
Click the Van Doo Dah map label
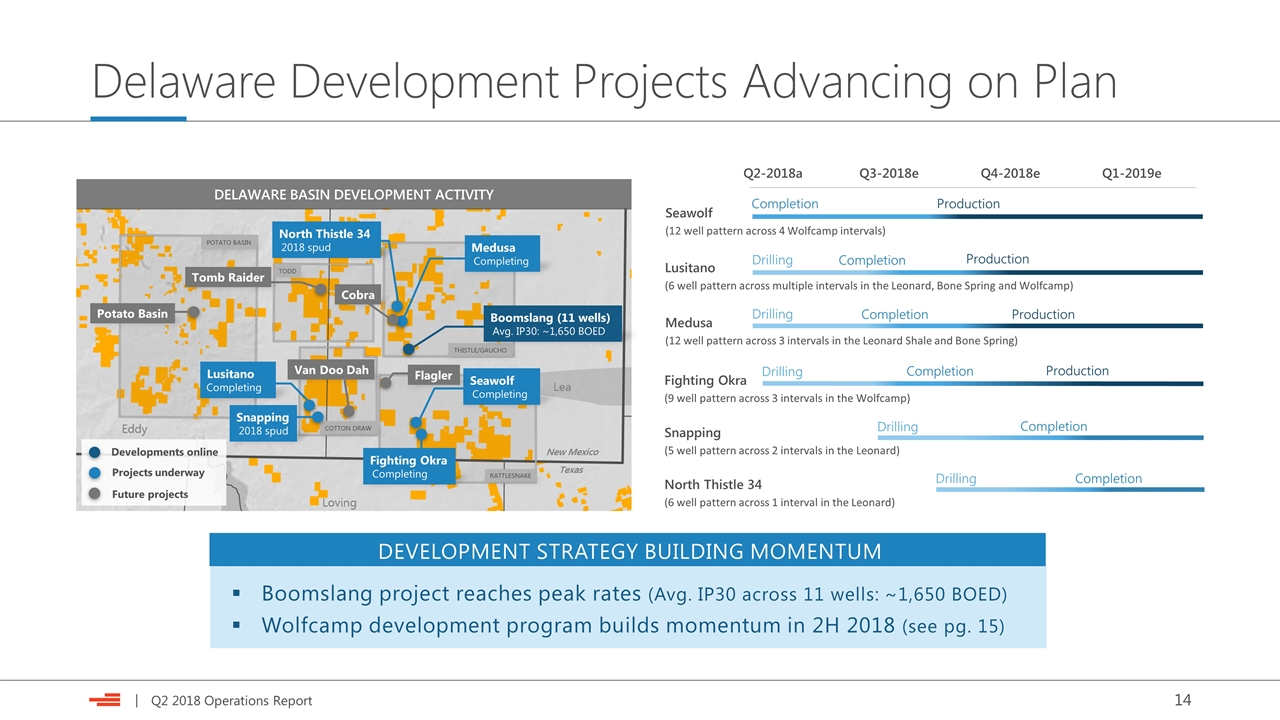pyautogui.click(x=331, y=370)
